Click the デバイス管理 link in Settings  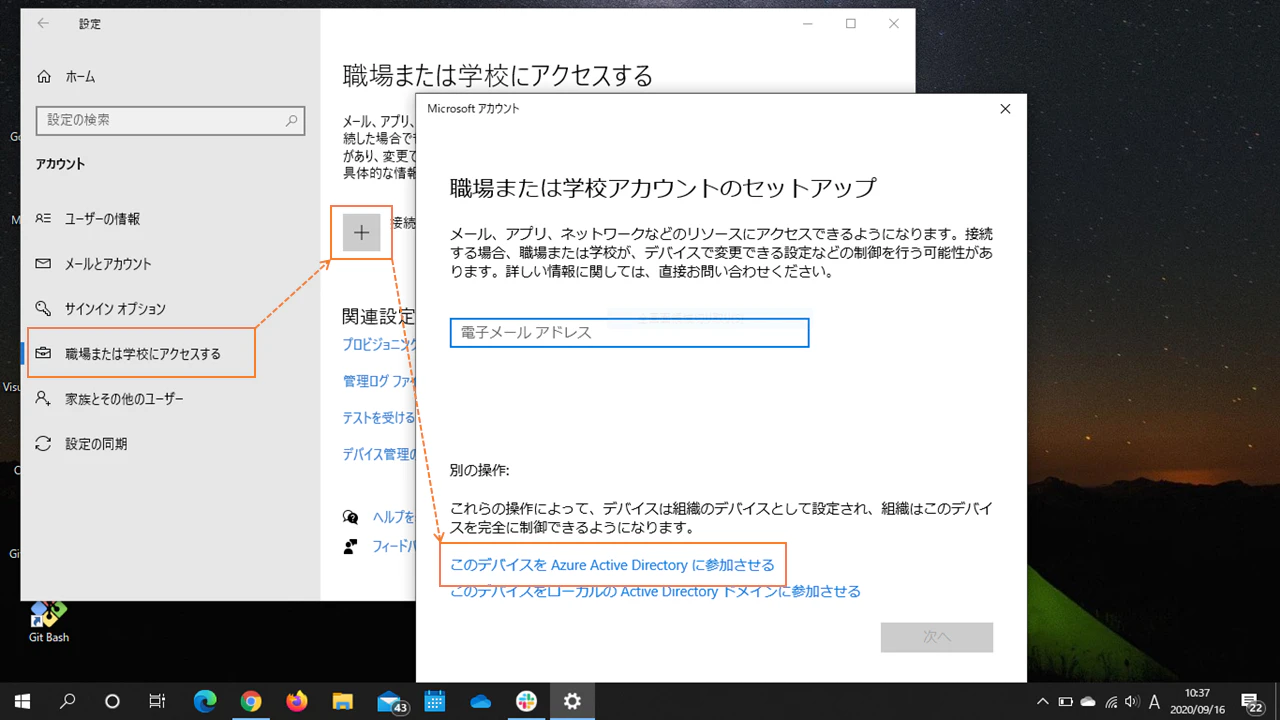[379, 454]
